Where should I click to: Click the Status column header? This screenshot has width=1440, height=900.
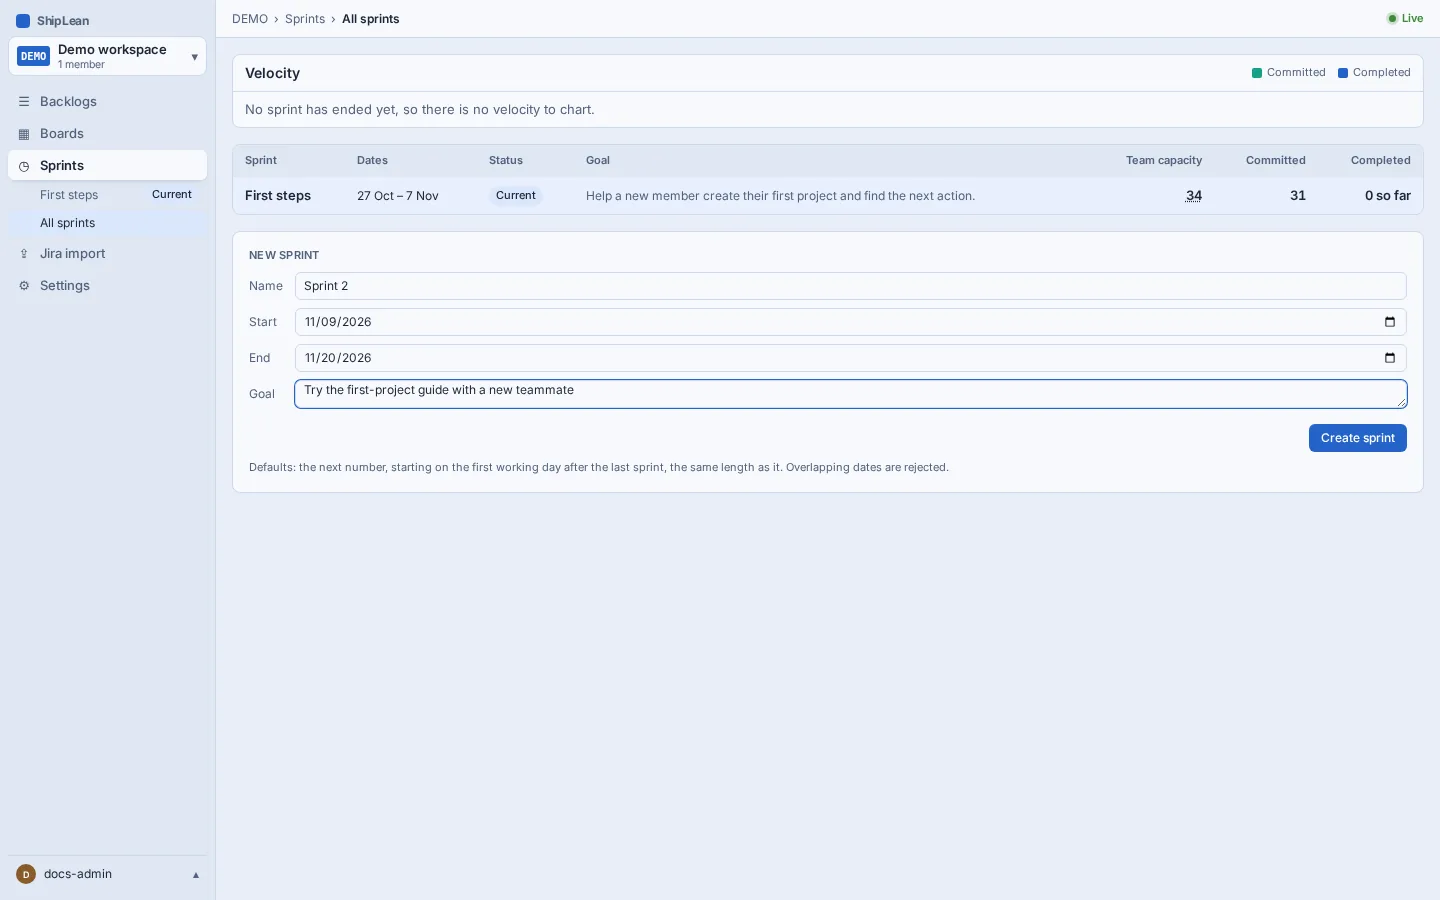click(x=506, y=161)
